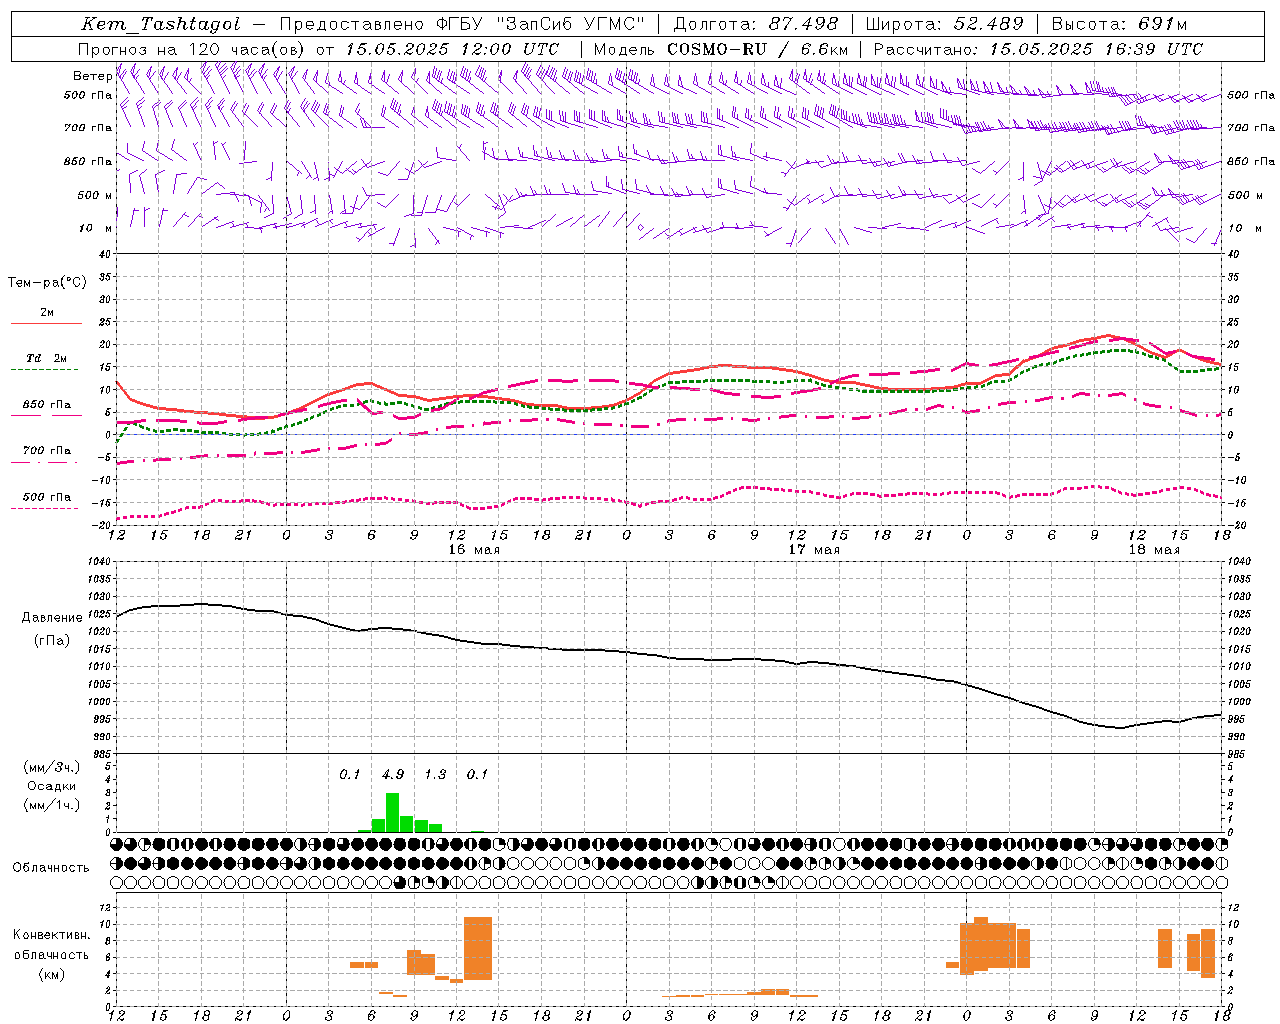1280x1024 pixels.
Task: Click the station name Kem_Tashtagol in header
Action: click(x=160, y=24)
